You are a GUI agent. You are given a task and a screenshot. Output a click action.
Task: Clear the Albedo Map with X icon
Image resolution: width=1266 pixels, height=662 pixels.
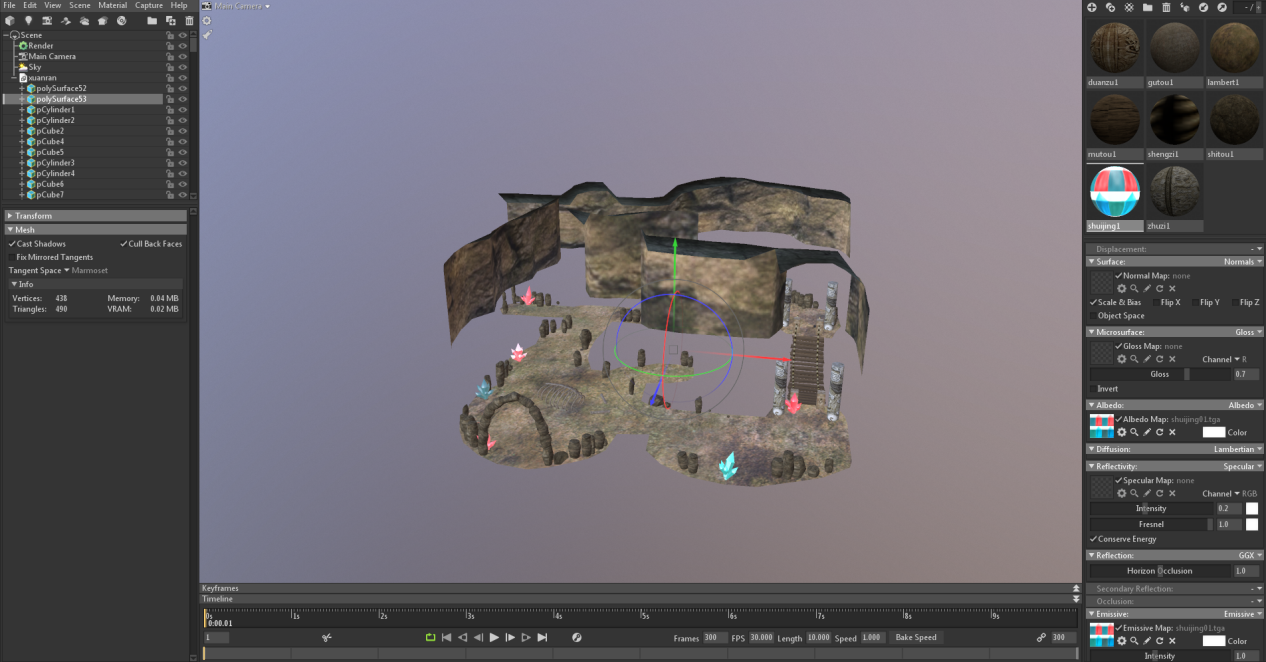1172,432
